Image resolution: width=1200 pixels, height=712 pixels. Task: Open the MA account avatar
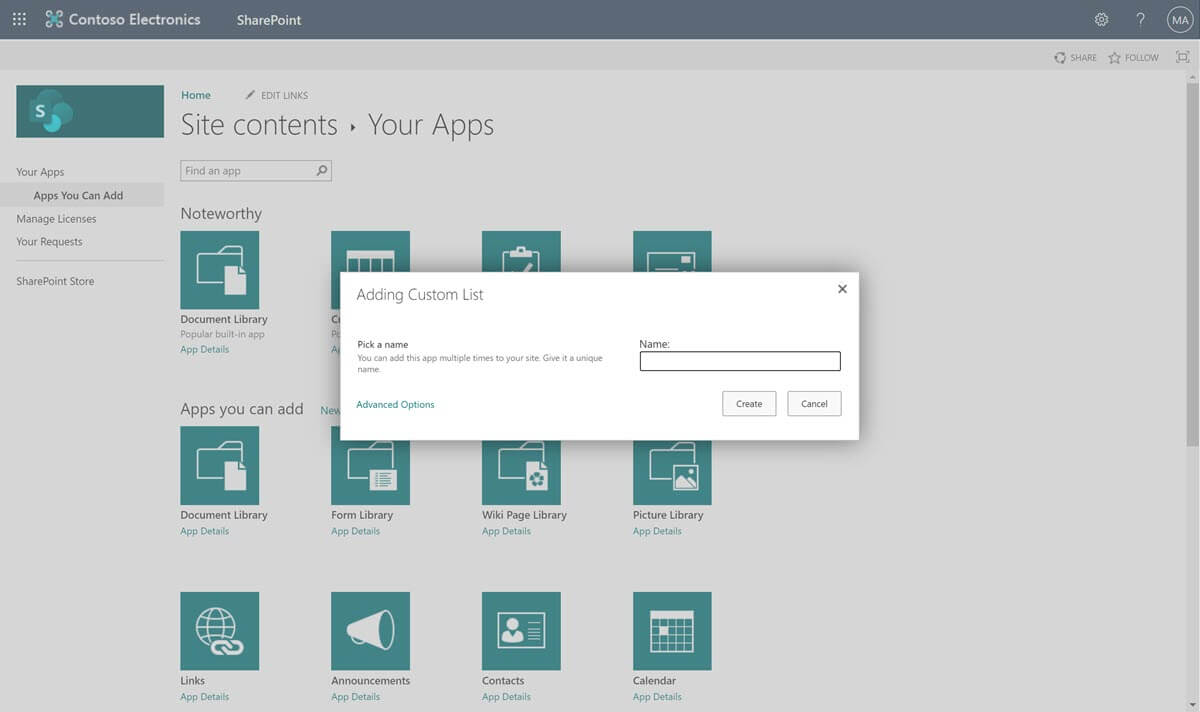(1180, 19)
